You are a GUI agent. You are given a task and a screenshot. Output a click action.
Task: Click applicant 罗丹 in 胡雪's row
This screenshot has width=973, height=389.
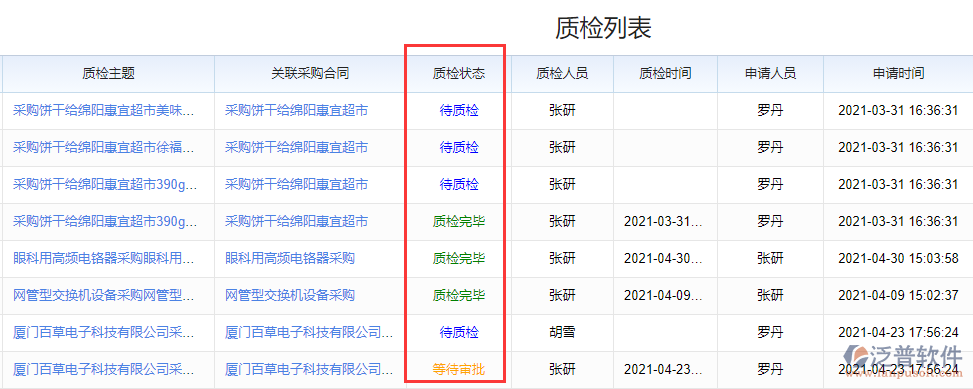point(770,332)
